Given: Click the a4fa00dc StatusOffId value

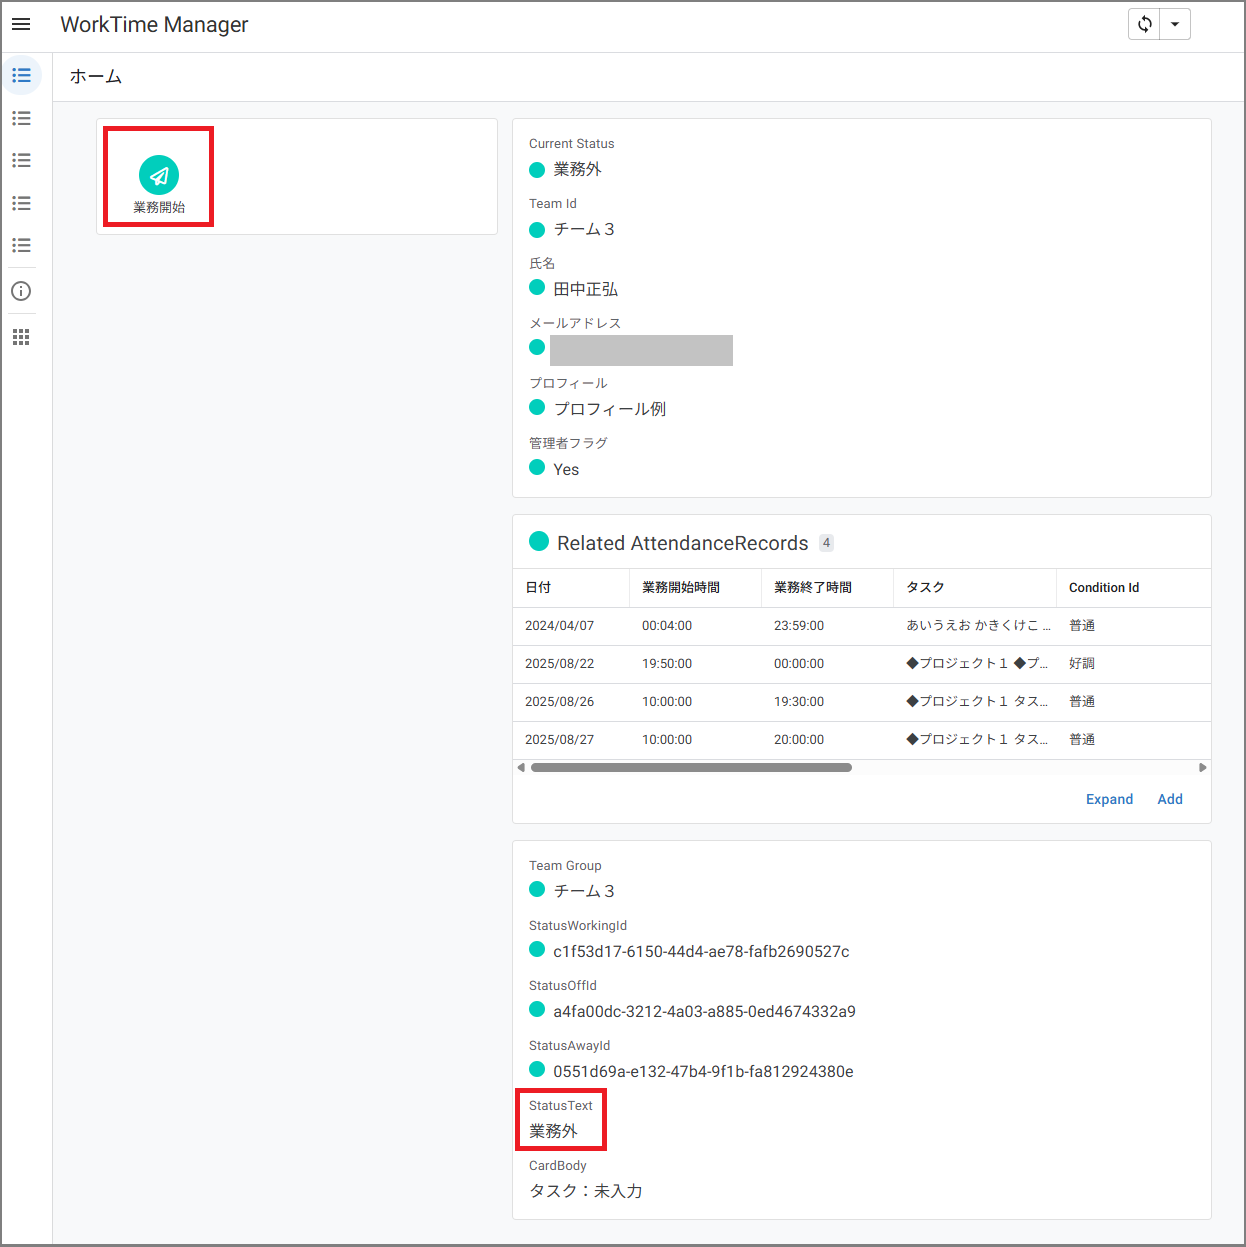Looking at the screenshot, I should (x=704, y=1011).
